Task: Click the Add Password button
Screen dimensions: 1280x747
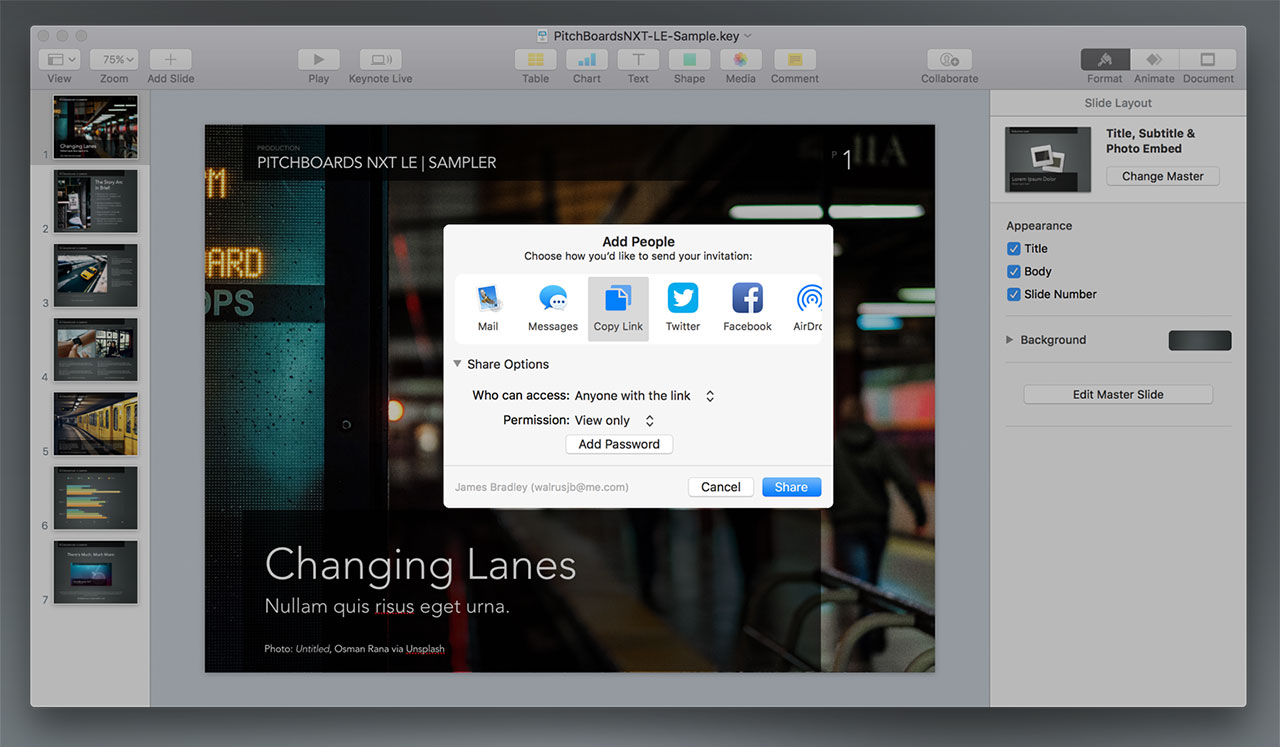Action: pos(619,444)
